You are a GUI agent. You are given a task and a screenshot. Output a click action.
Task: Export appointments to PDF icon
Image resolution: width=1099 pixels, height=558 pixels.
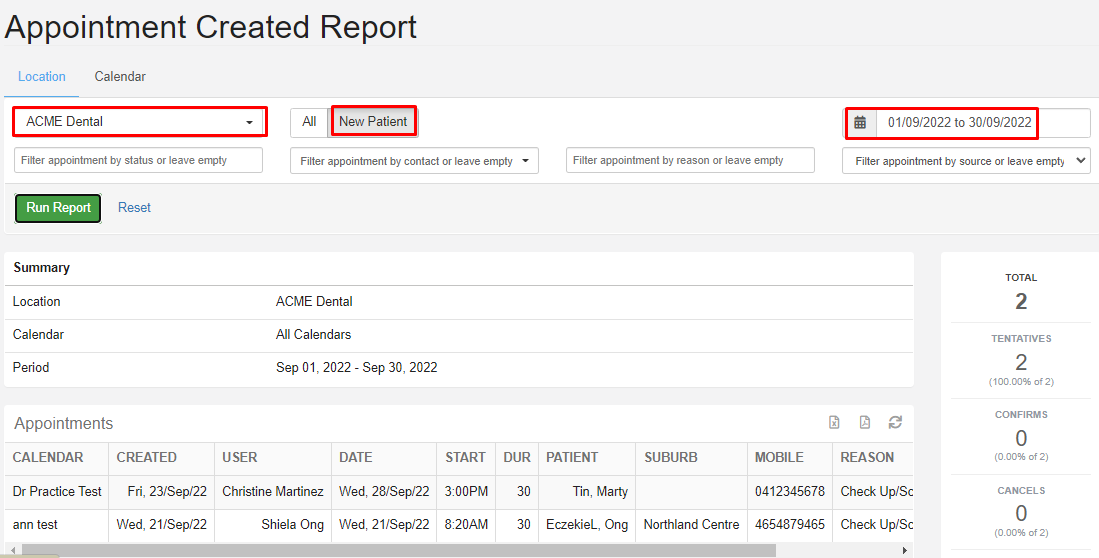coord(865,422)
